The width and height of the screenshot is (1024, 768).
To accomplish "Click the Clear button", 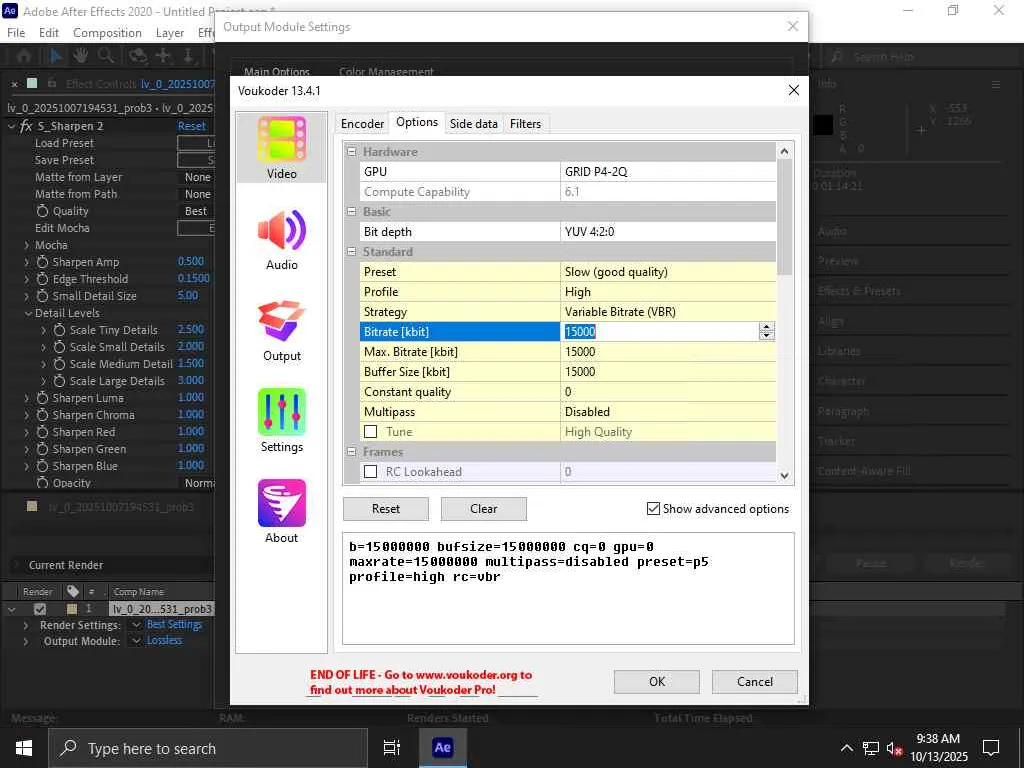I will pyautogui.click(x=484, y=509).
